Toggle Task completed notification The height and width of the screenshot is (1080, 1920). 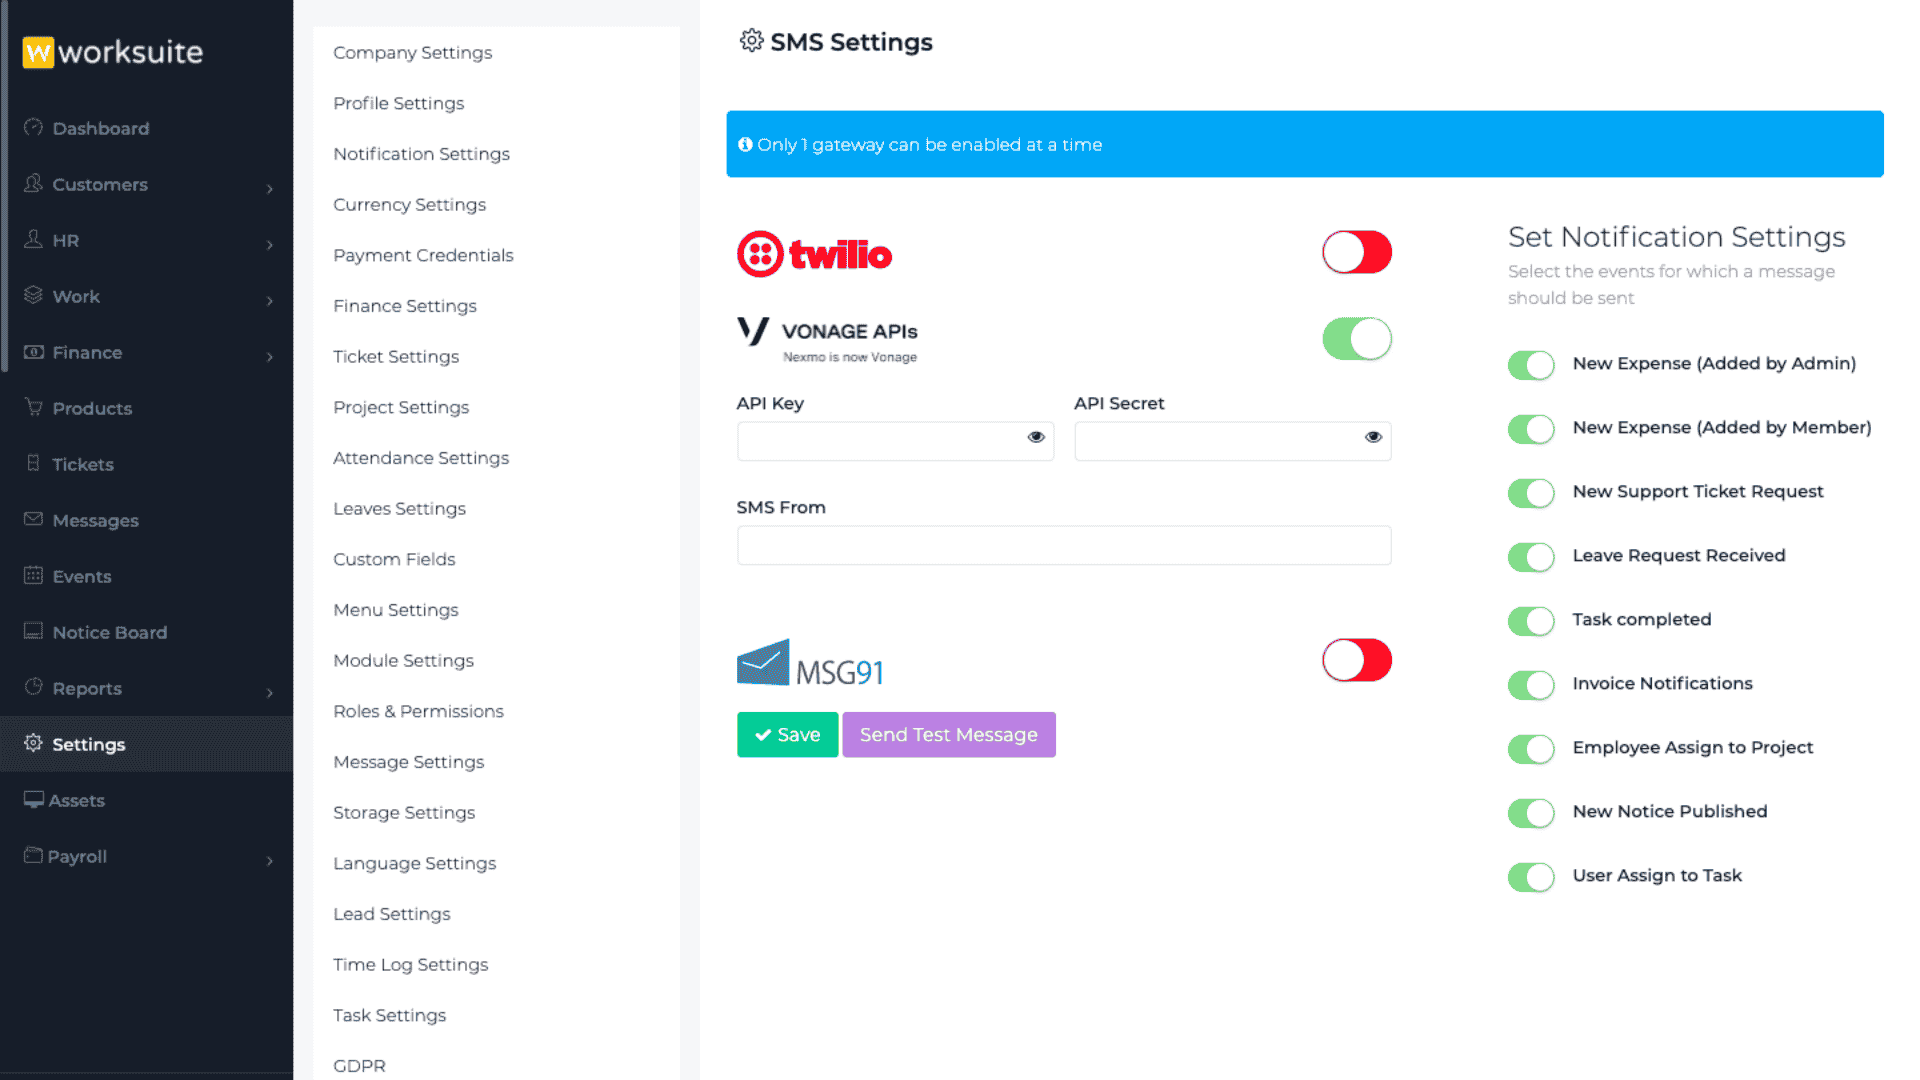click(x=1531, y=621)
